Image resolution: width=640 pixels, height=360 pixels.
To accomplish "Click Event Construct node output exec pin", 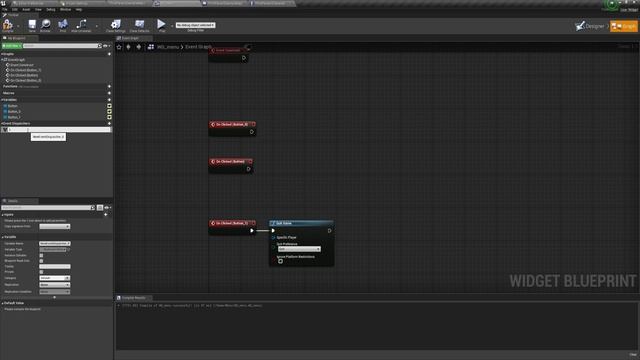I will pos(244,58).
